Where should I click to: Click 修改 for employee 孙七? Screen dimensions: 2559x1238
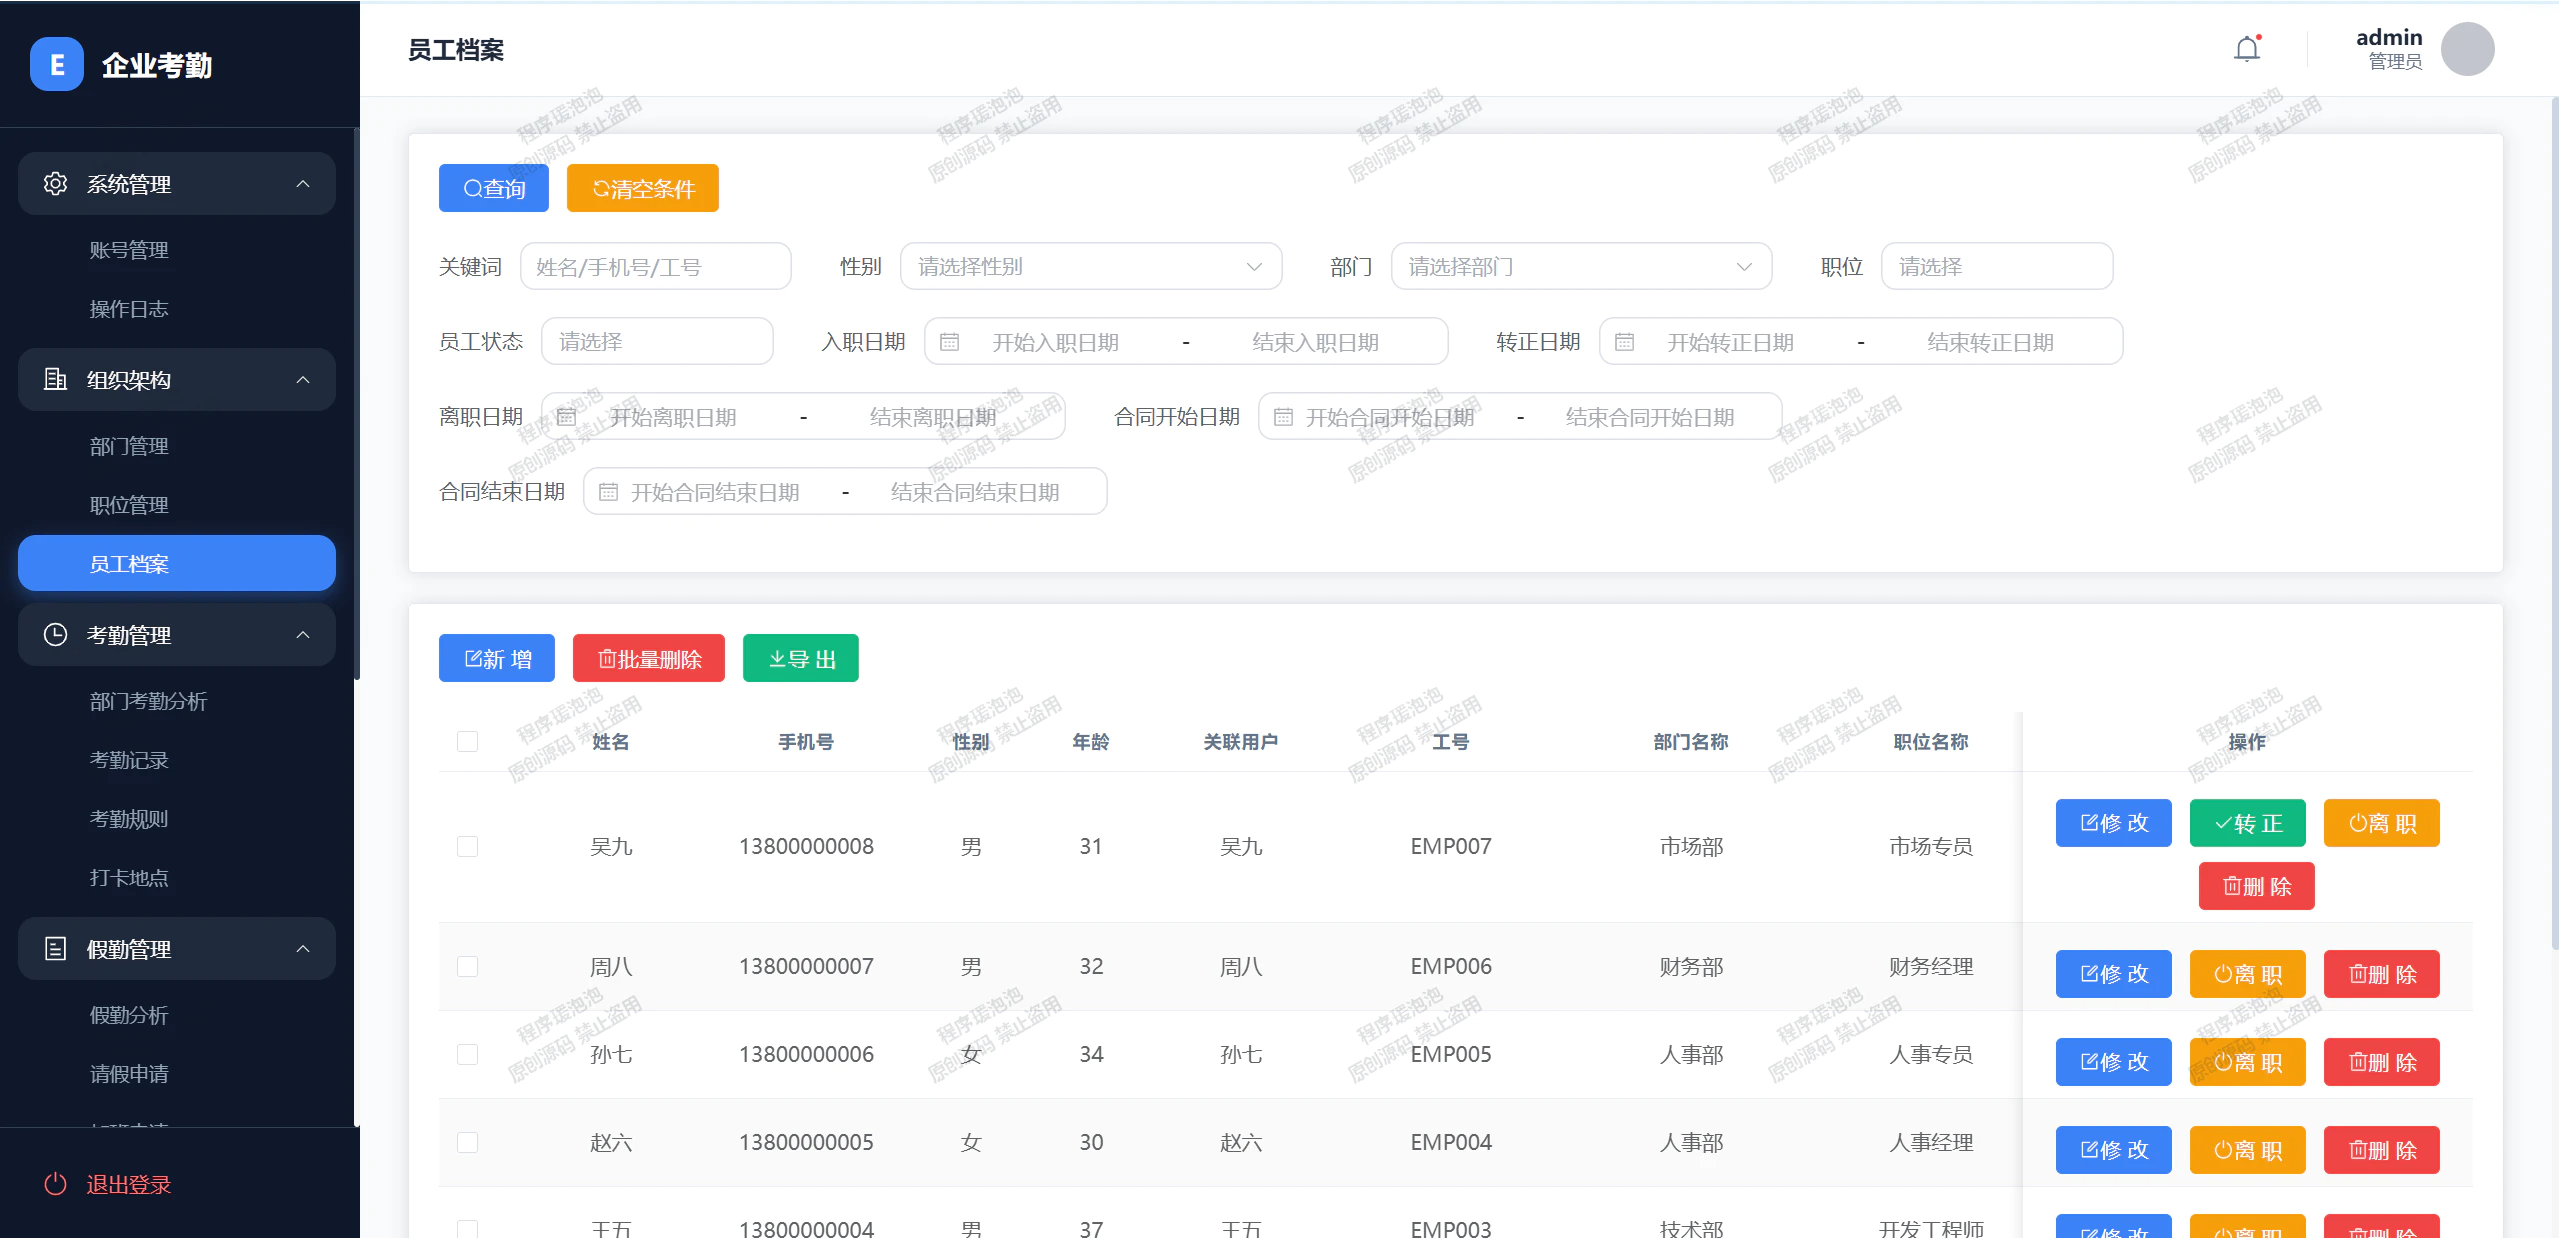click(x=2114, y=1062)
